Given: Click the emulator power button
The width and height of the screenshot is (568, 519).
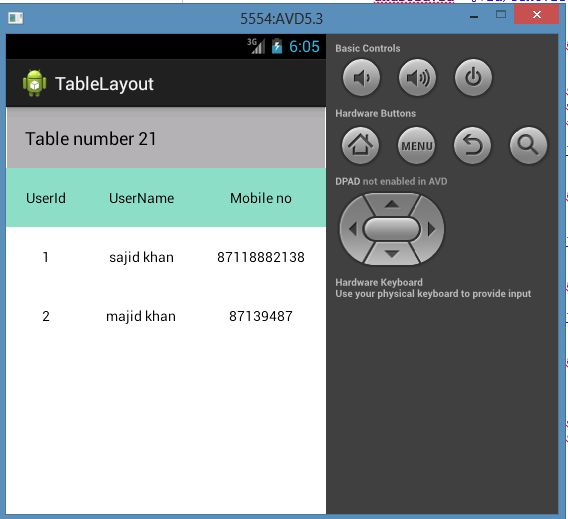Looking at the screenshot, I should [x=473, y=78].
